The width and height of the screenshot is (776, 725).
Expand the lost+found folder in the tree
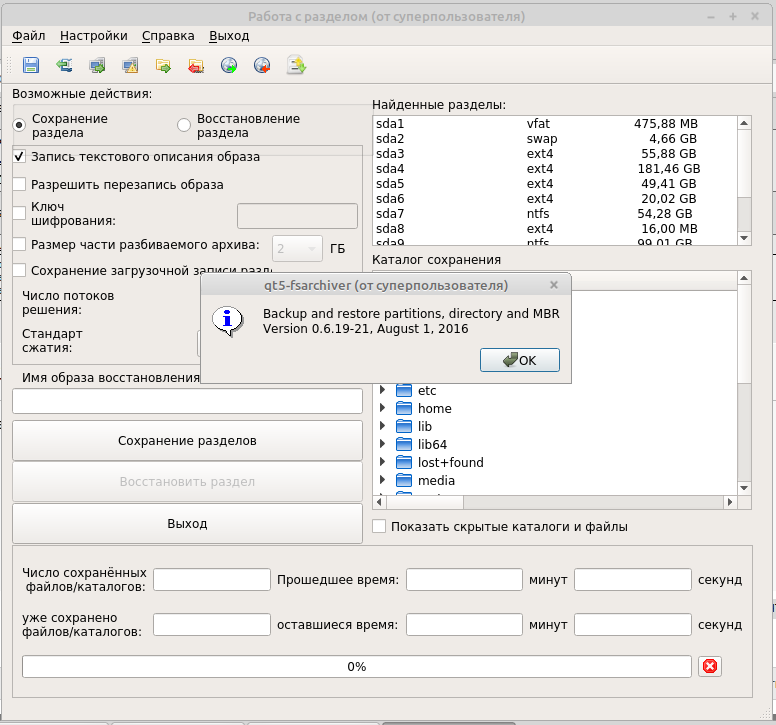382,462
